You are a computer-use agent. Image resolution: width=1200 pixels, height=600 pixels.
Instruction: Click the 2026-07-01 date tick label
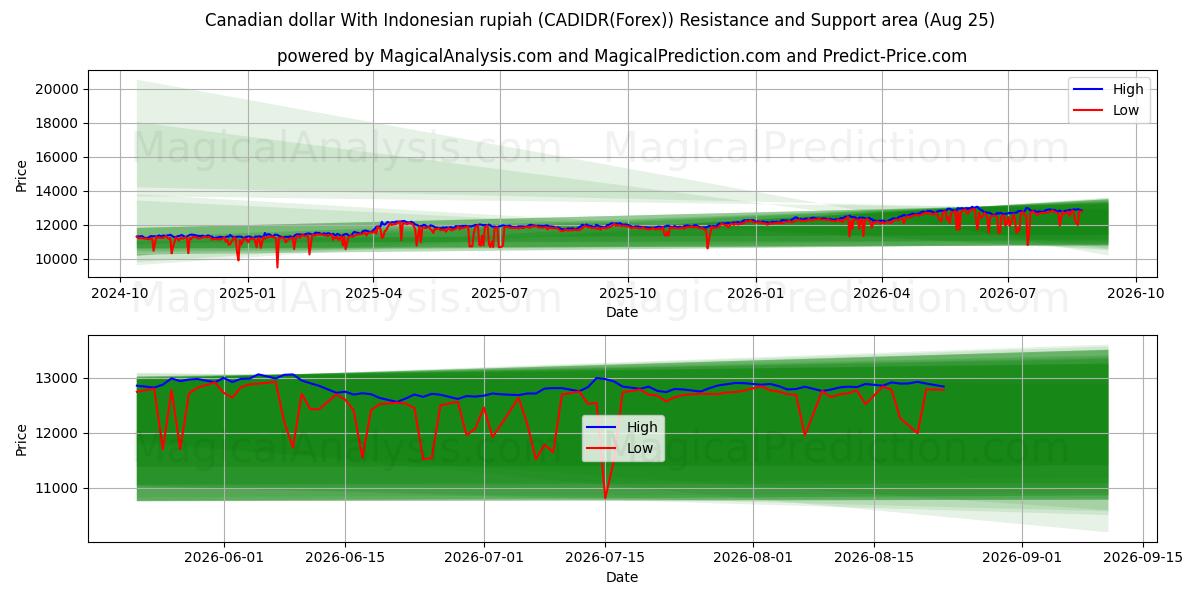click(x=484, y=558)
